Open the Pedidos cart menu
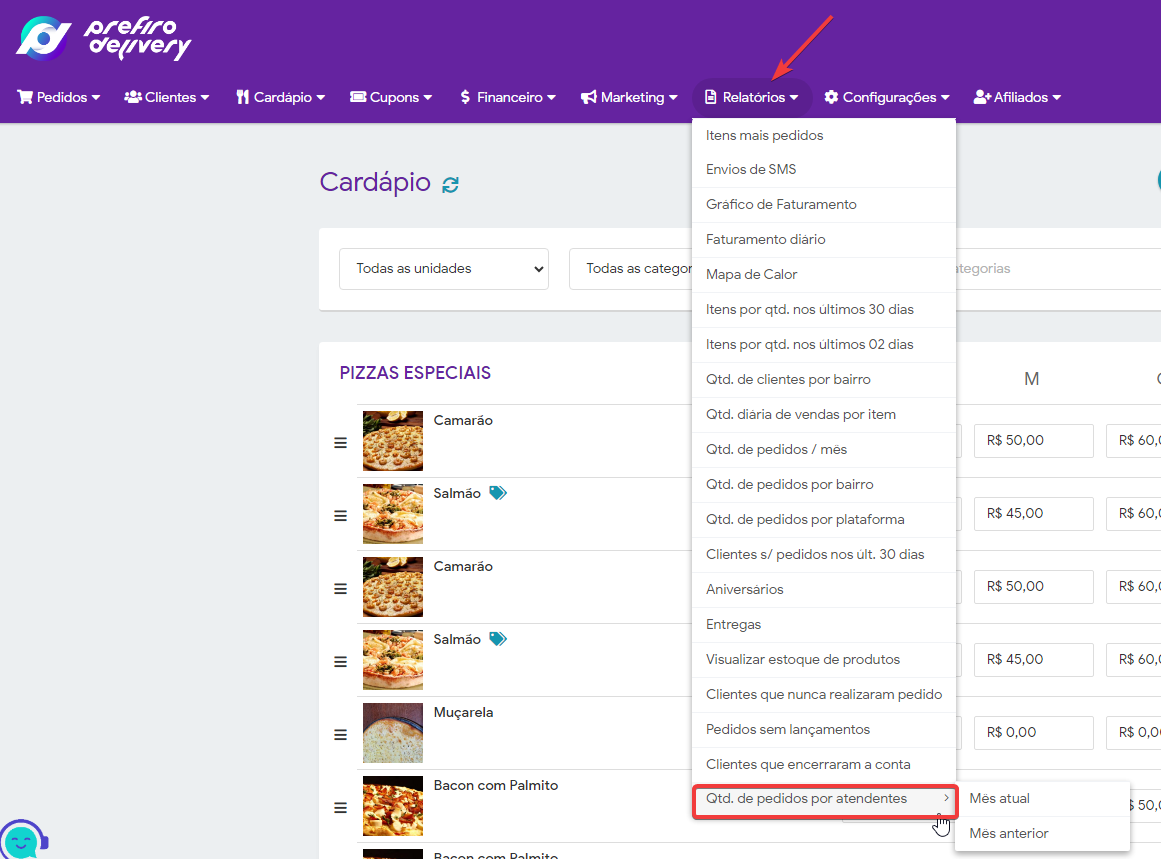 (x=59, y=97)
